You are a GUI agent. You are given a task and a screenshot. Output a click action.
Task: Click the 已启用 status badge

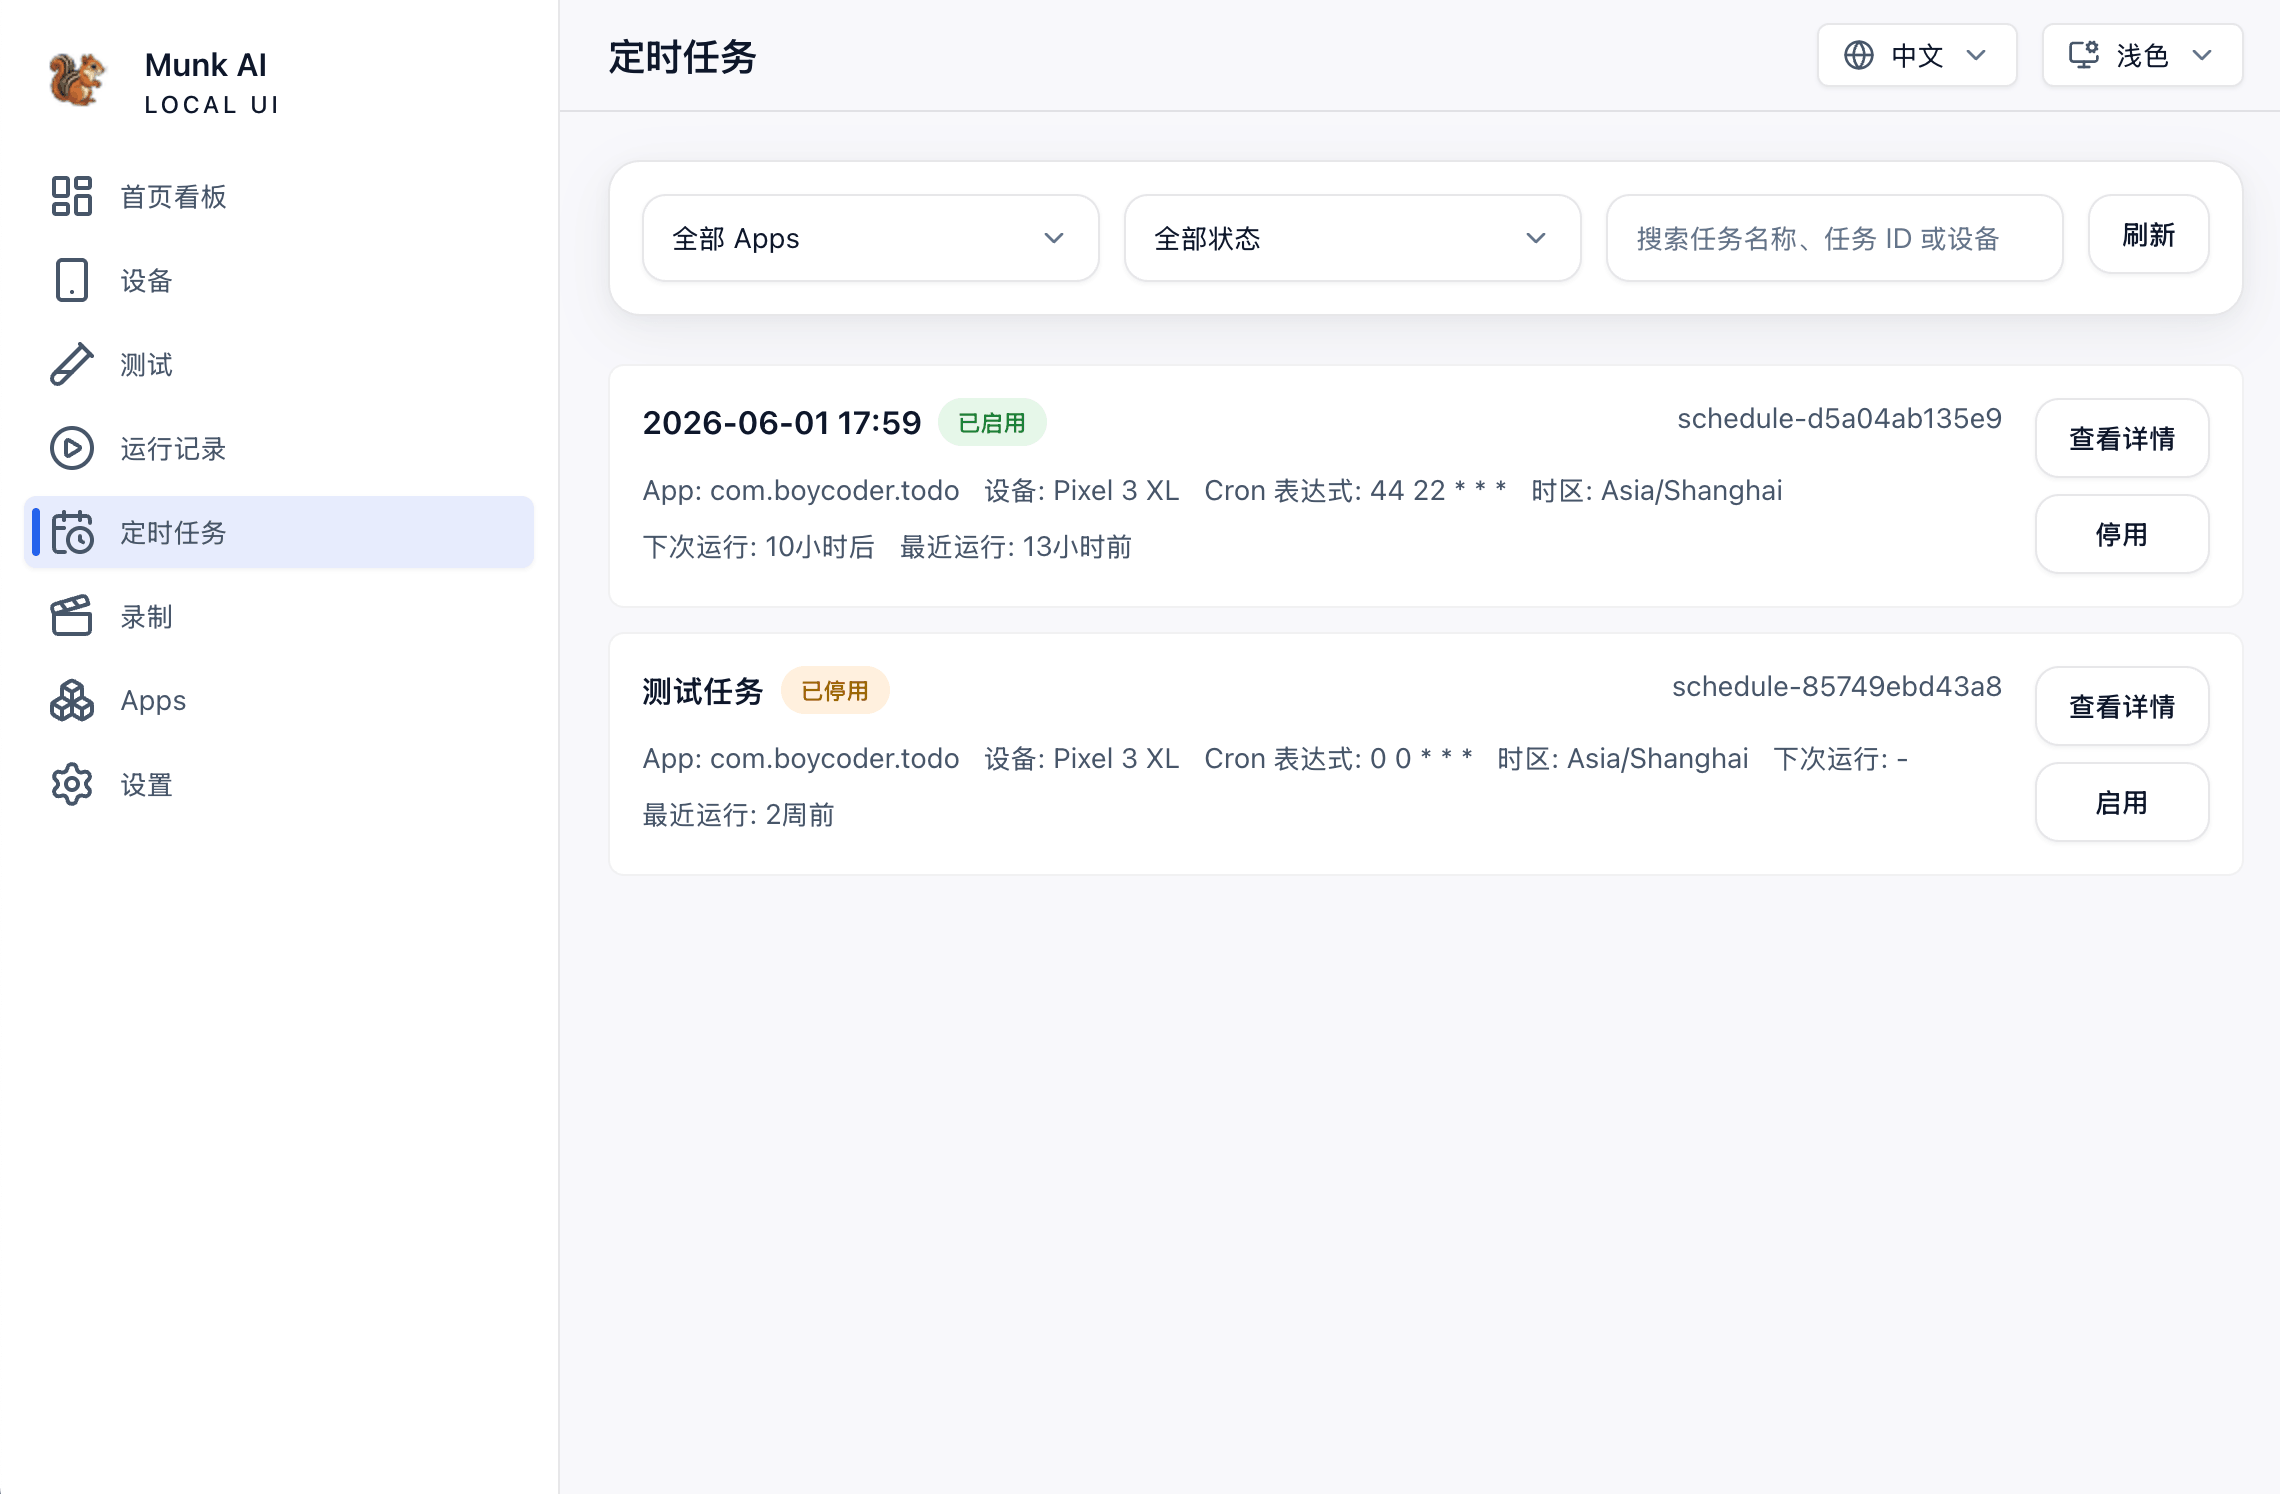pos(992,423)
